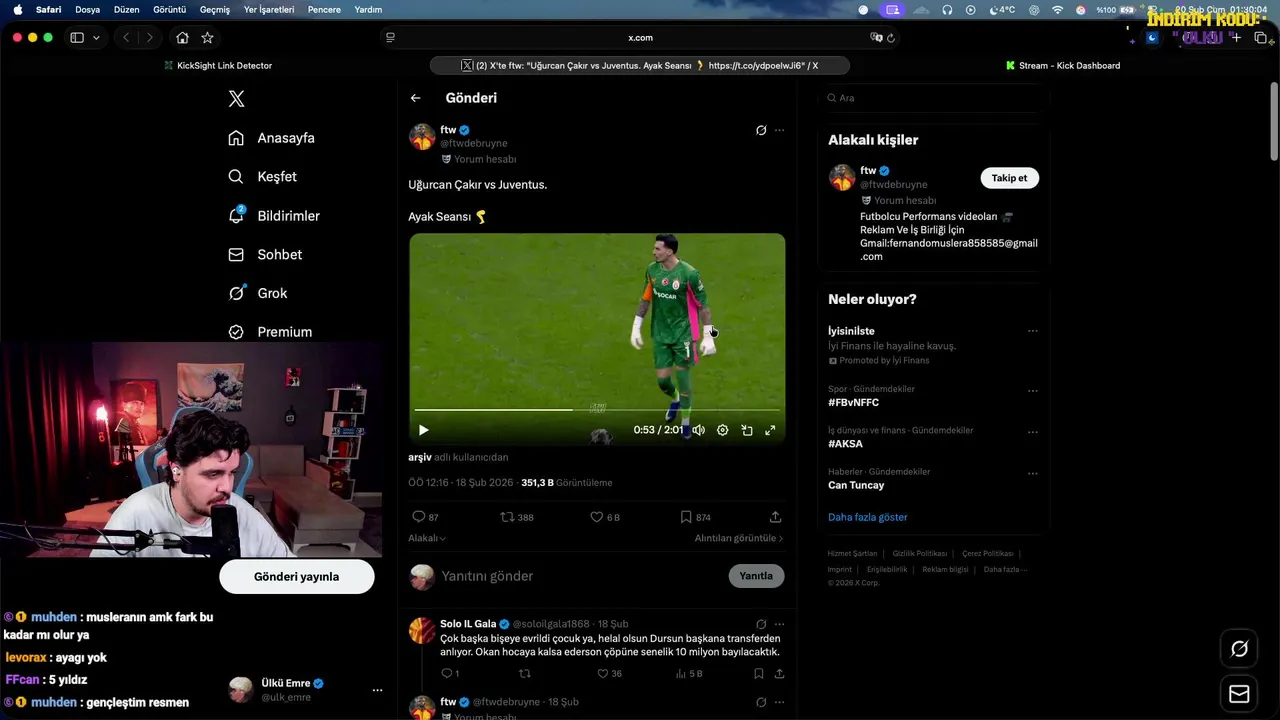
Task: Click the Yanıtla button
Action: [x=756, y=576]
